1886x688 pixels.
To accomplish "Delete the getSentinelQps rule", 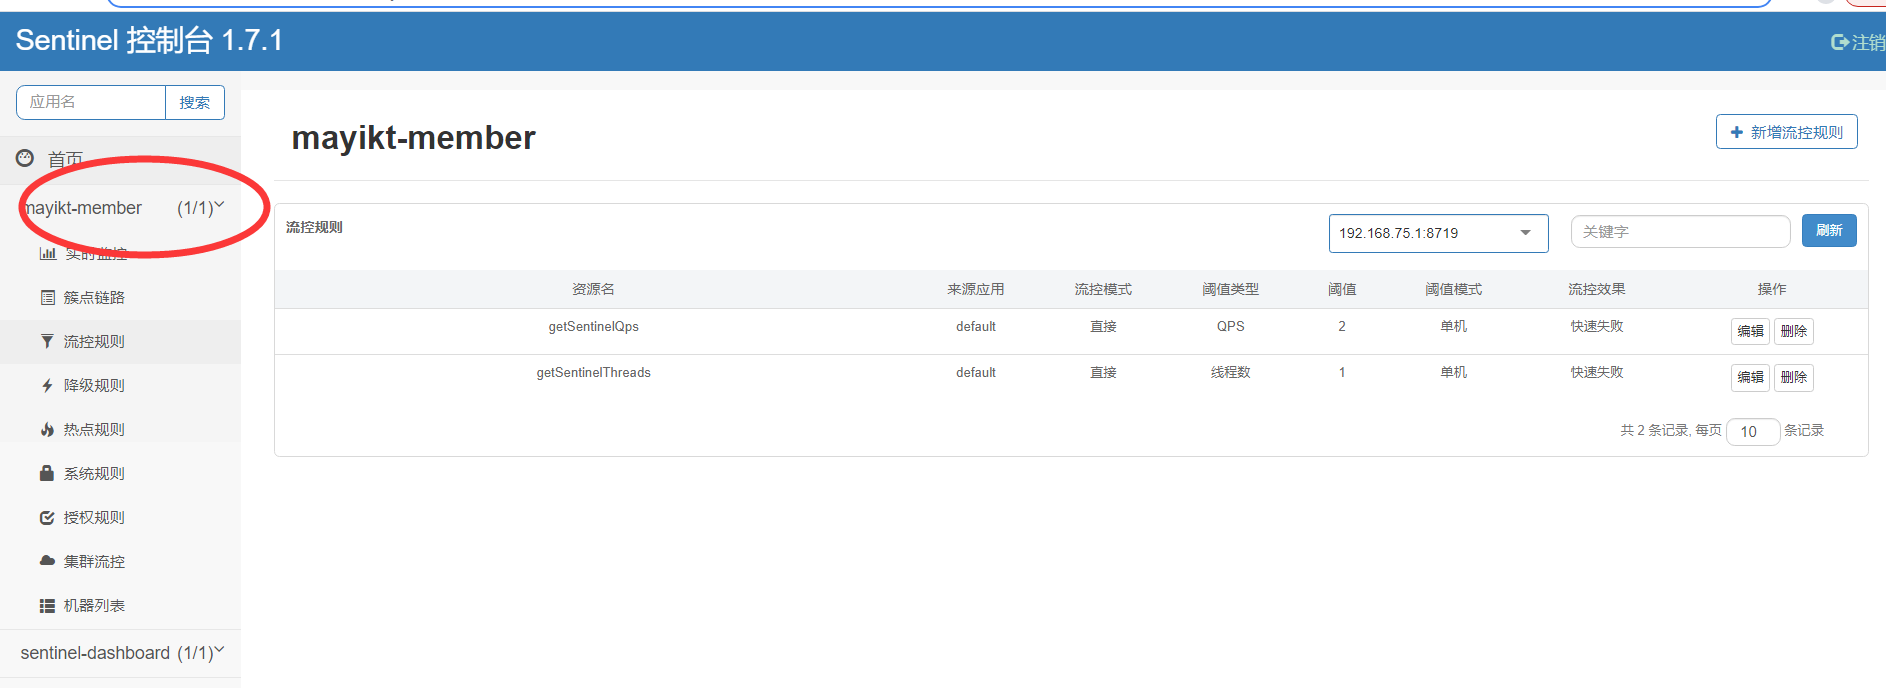I will pos(1794,331).
